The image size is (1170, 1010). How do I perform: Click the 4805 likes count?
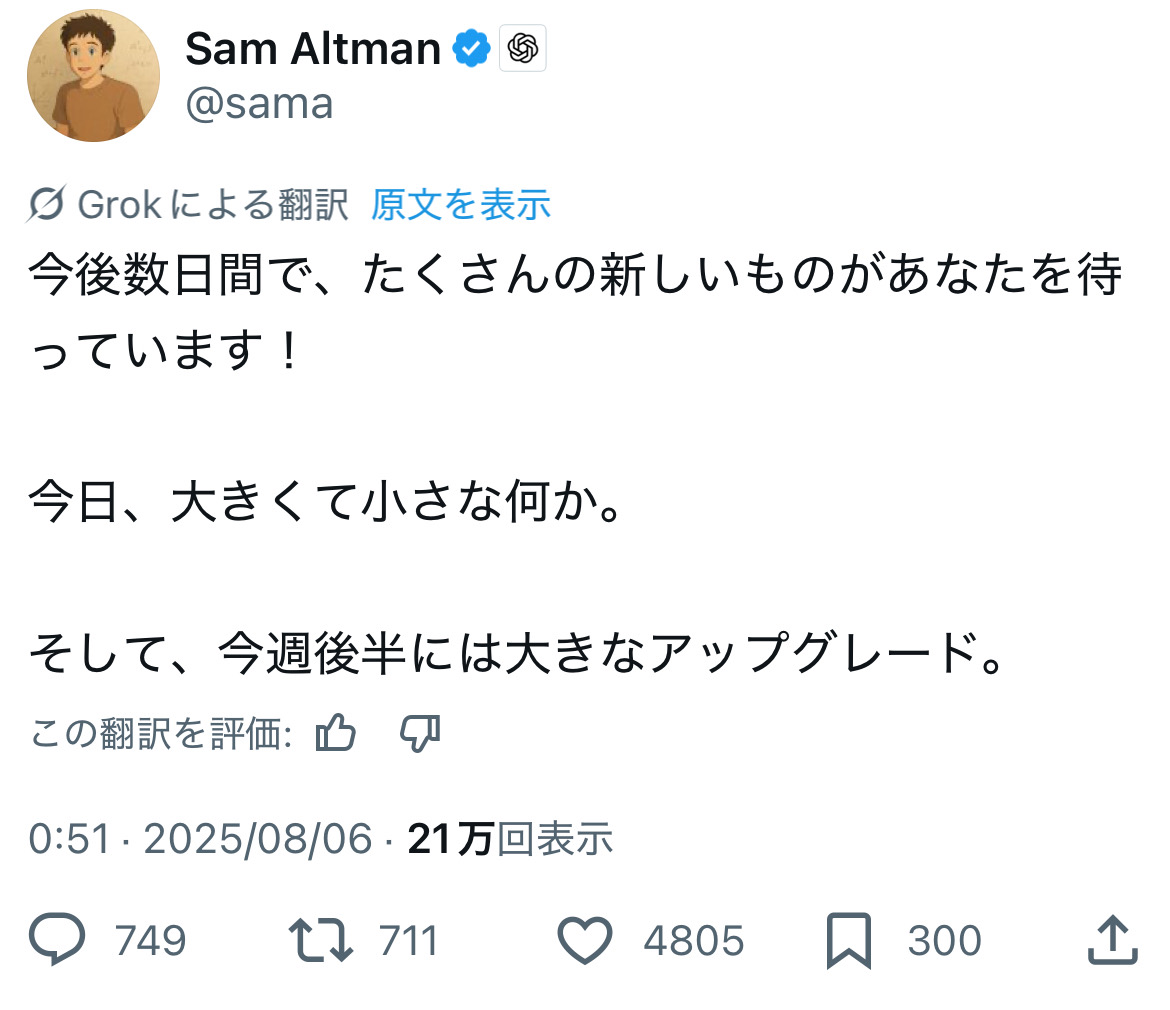pyautogui.click(x=693, y=941)
